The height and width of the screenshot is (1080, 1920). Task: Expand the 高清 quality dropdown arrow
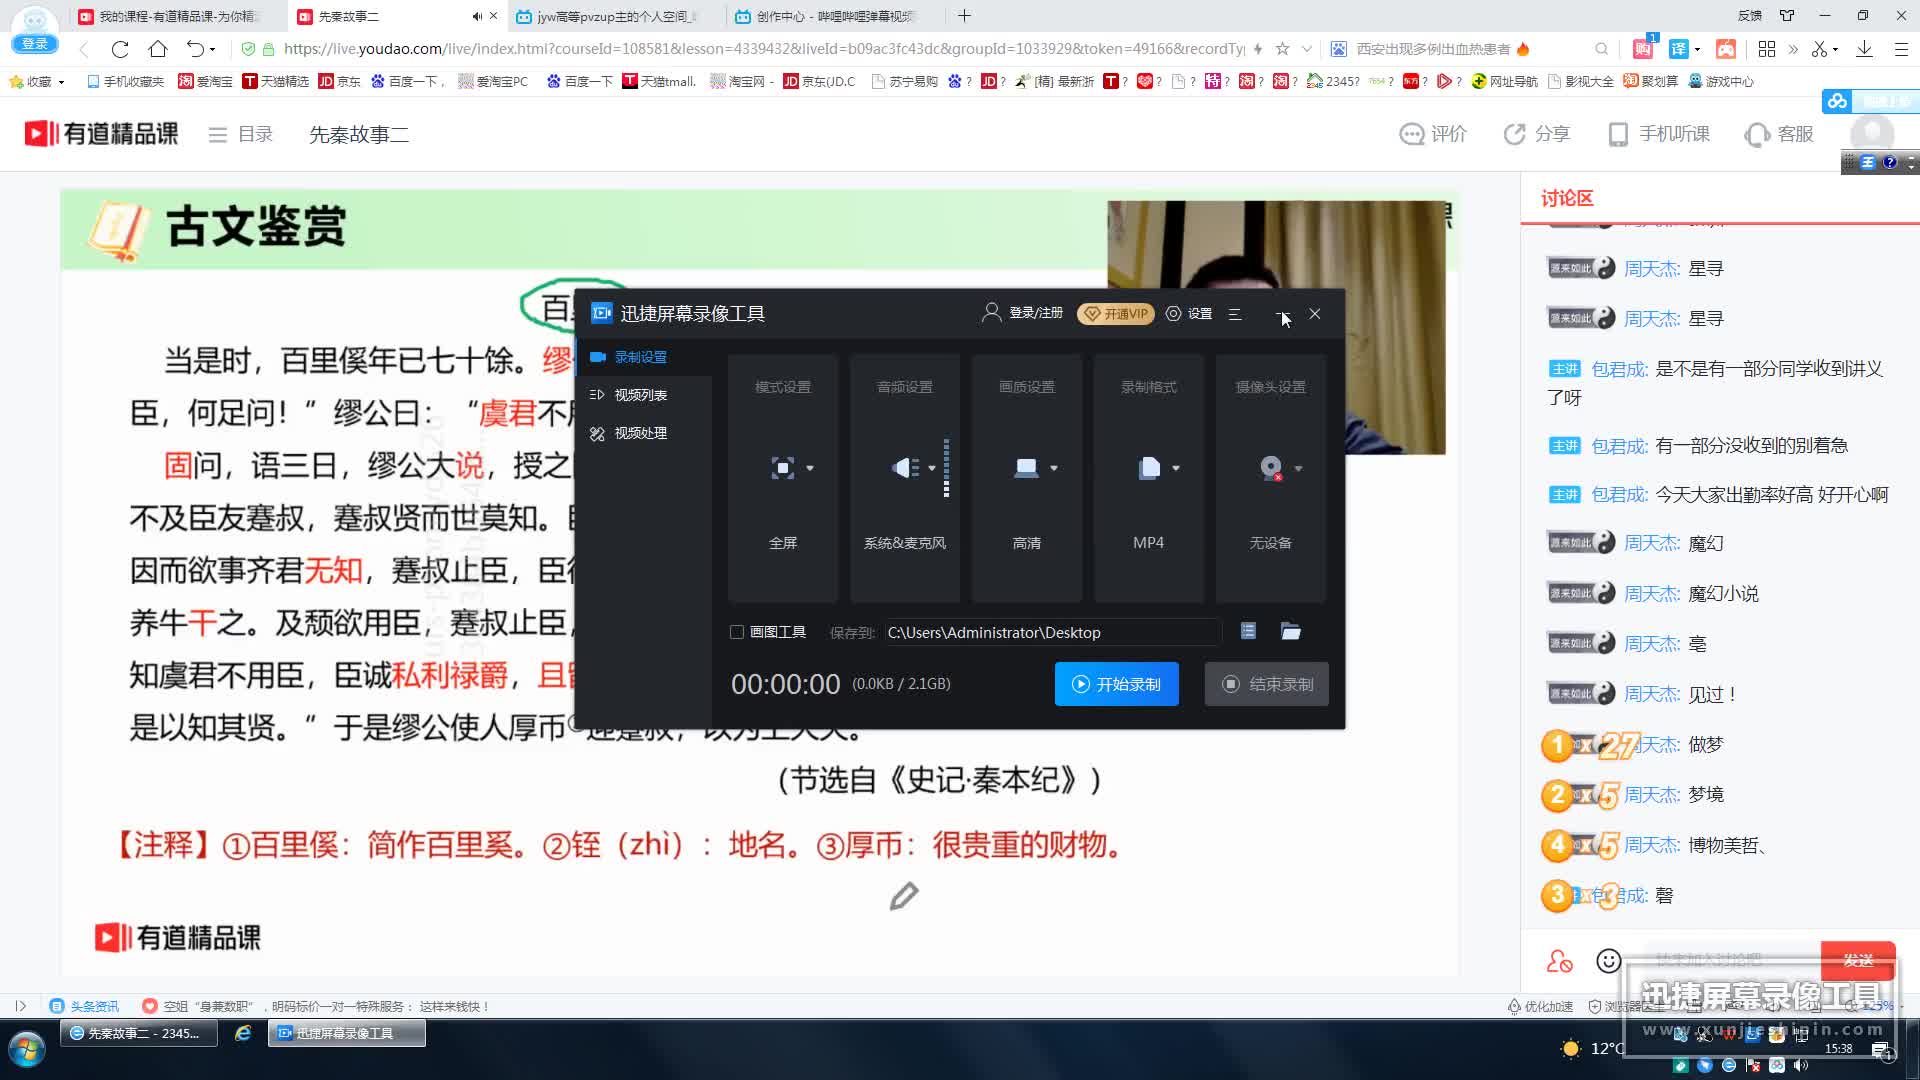1054,468
